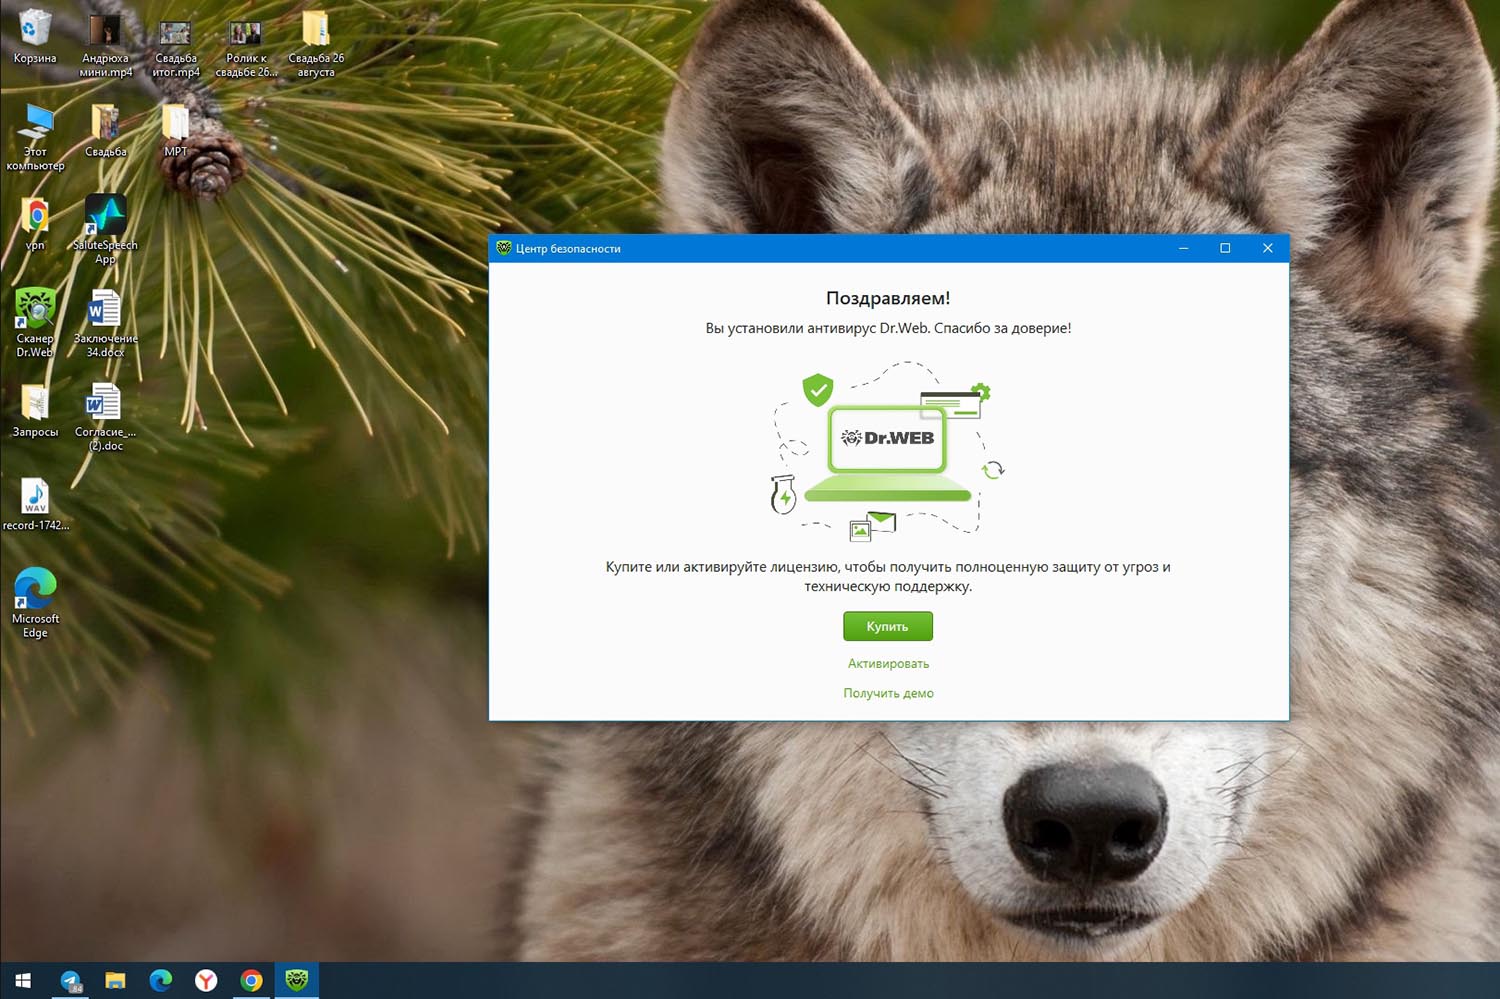Image resolution: width=1500 pixels, height=999 pixels.
Task: Click the Dr.Web taskbar icon
Action: click(x=297, y=980)
